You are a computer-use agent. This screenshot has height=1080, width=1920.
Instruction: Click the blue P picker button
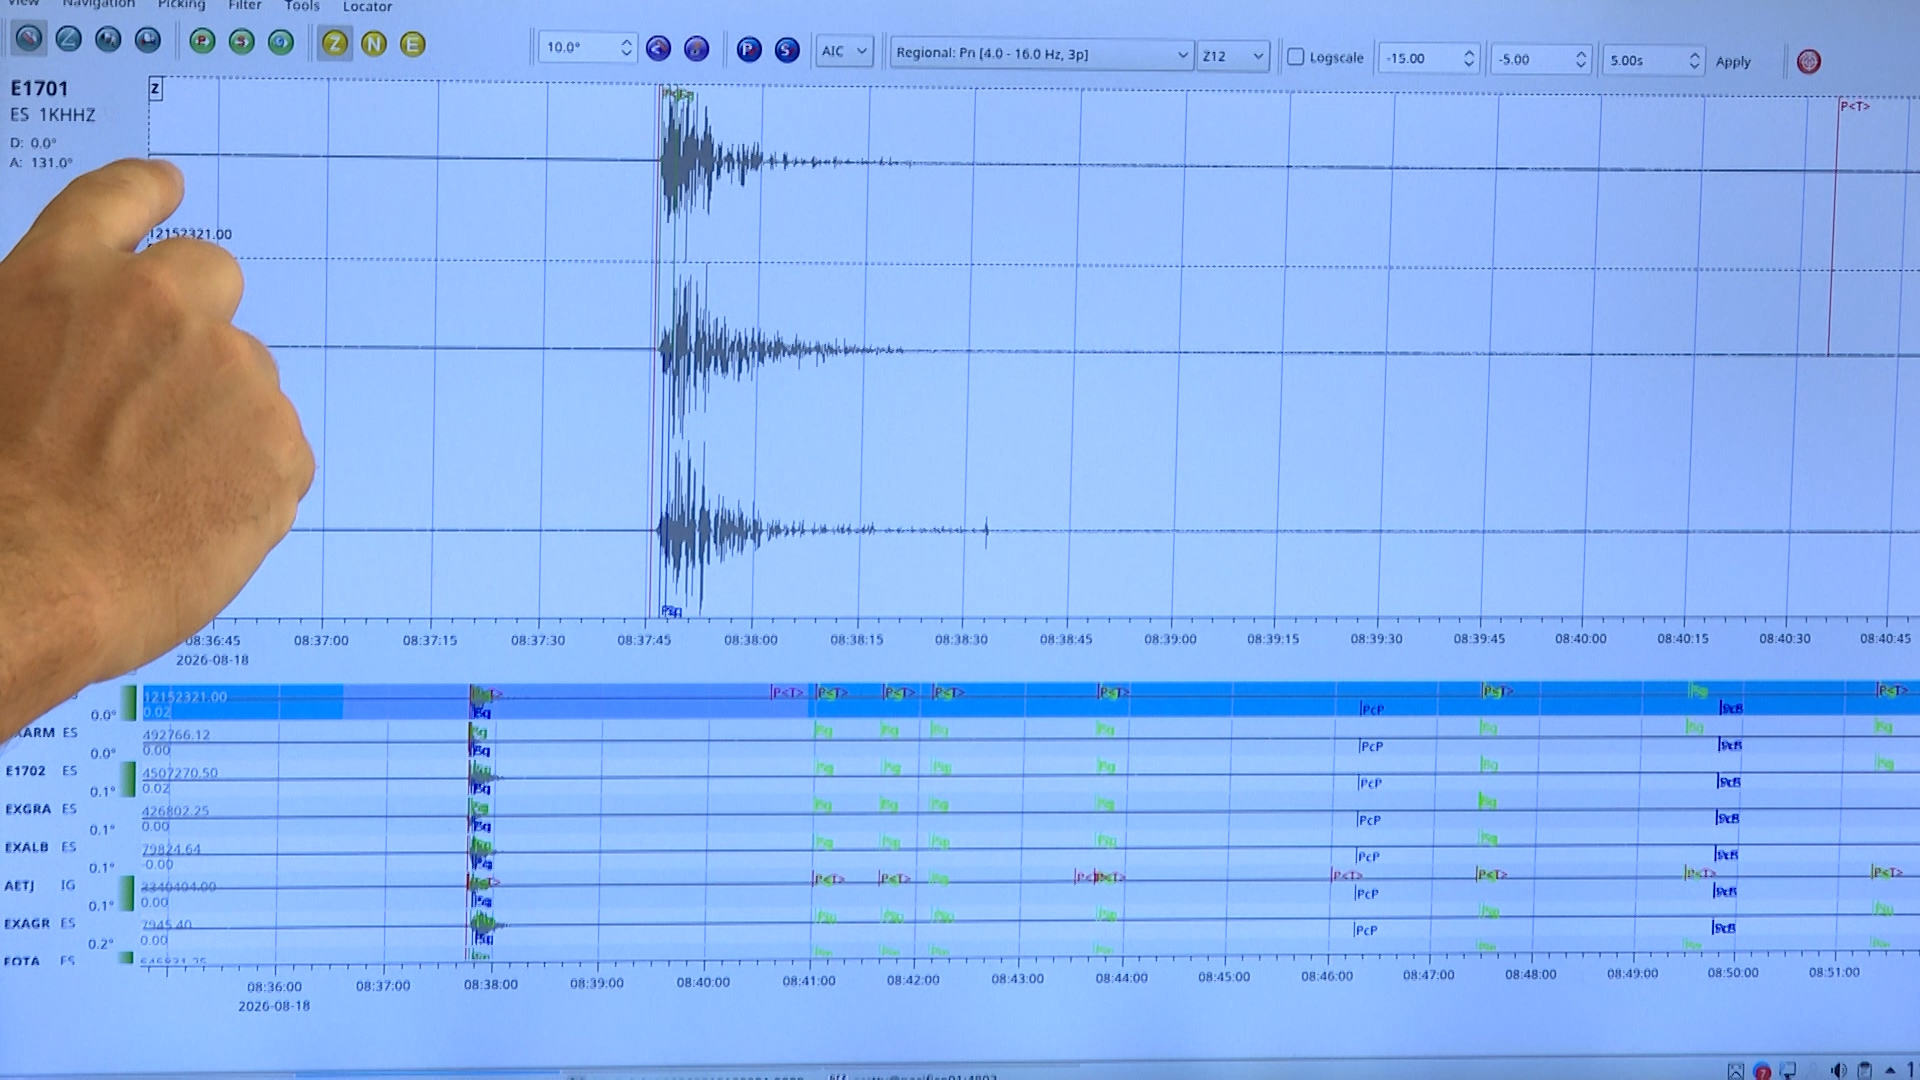(x=748, y=49)
